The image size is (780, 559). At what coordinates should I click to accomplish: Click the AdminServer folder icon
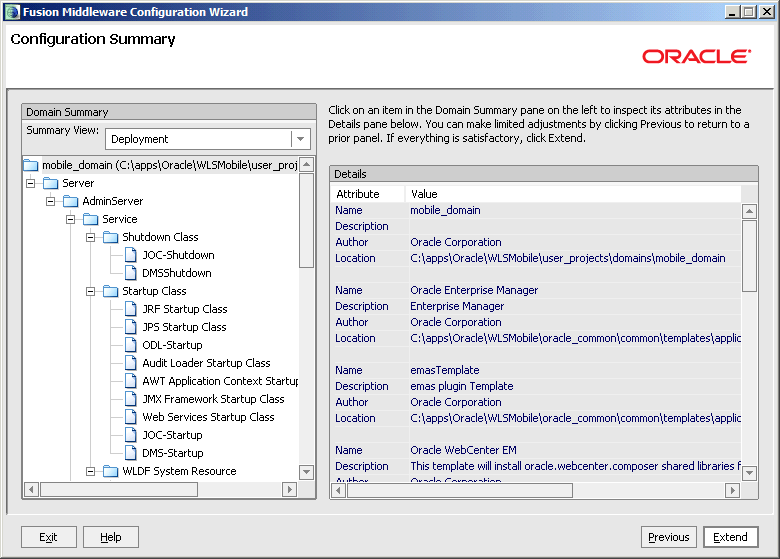pyautogui.click(x=71, y=201)
